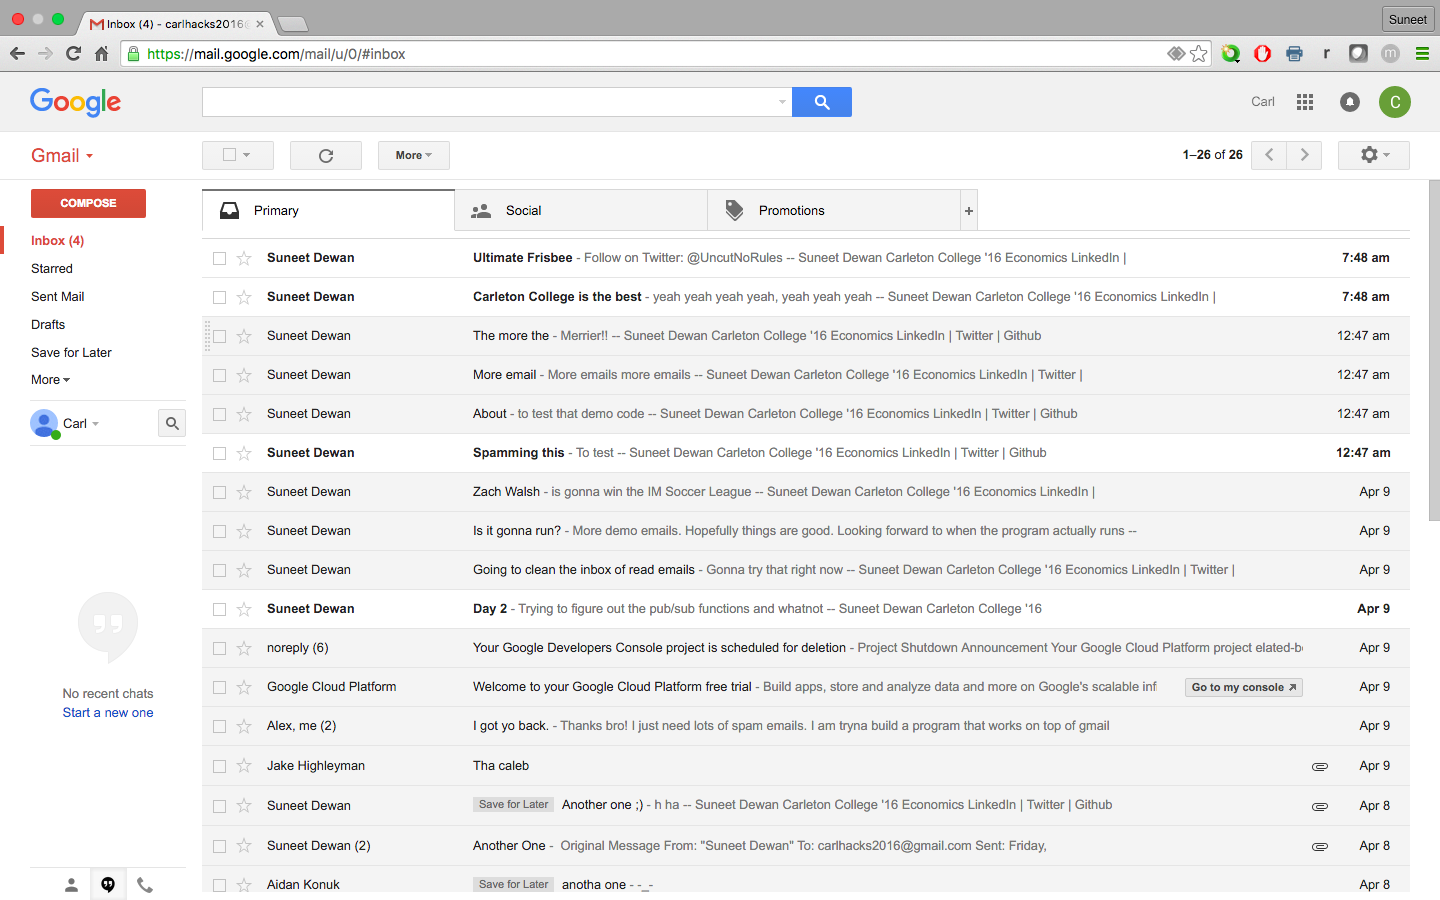Click into the Gmail search field

tap(490, 102)
